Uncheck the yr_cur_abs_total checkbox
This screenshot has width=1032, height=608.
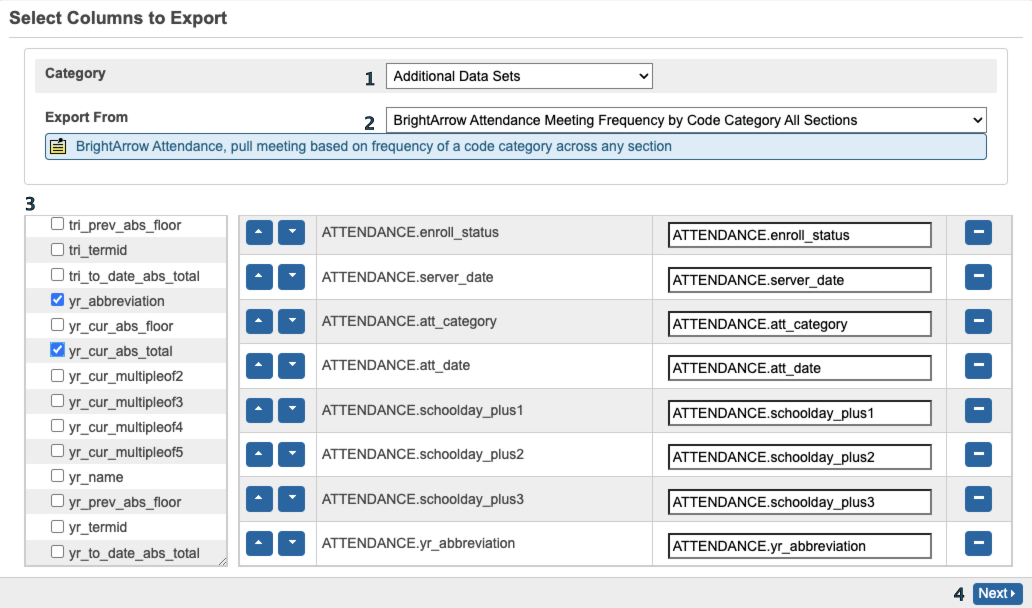(57, 350)
